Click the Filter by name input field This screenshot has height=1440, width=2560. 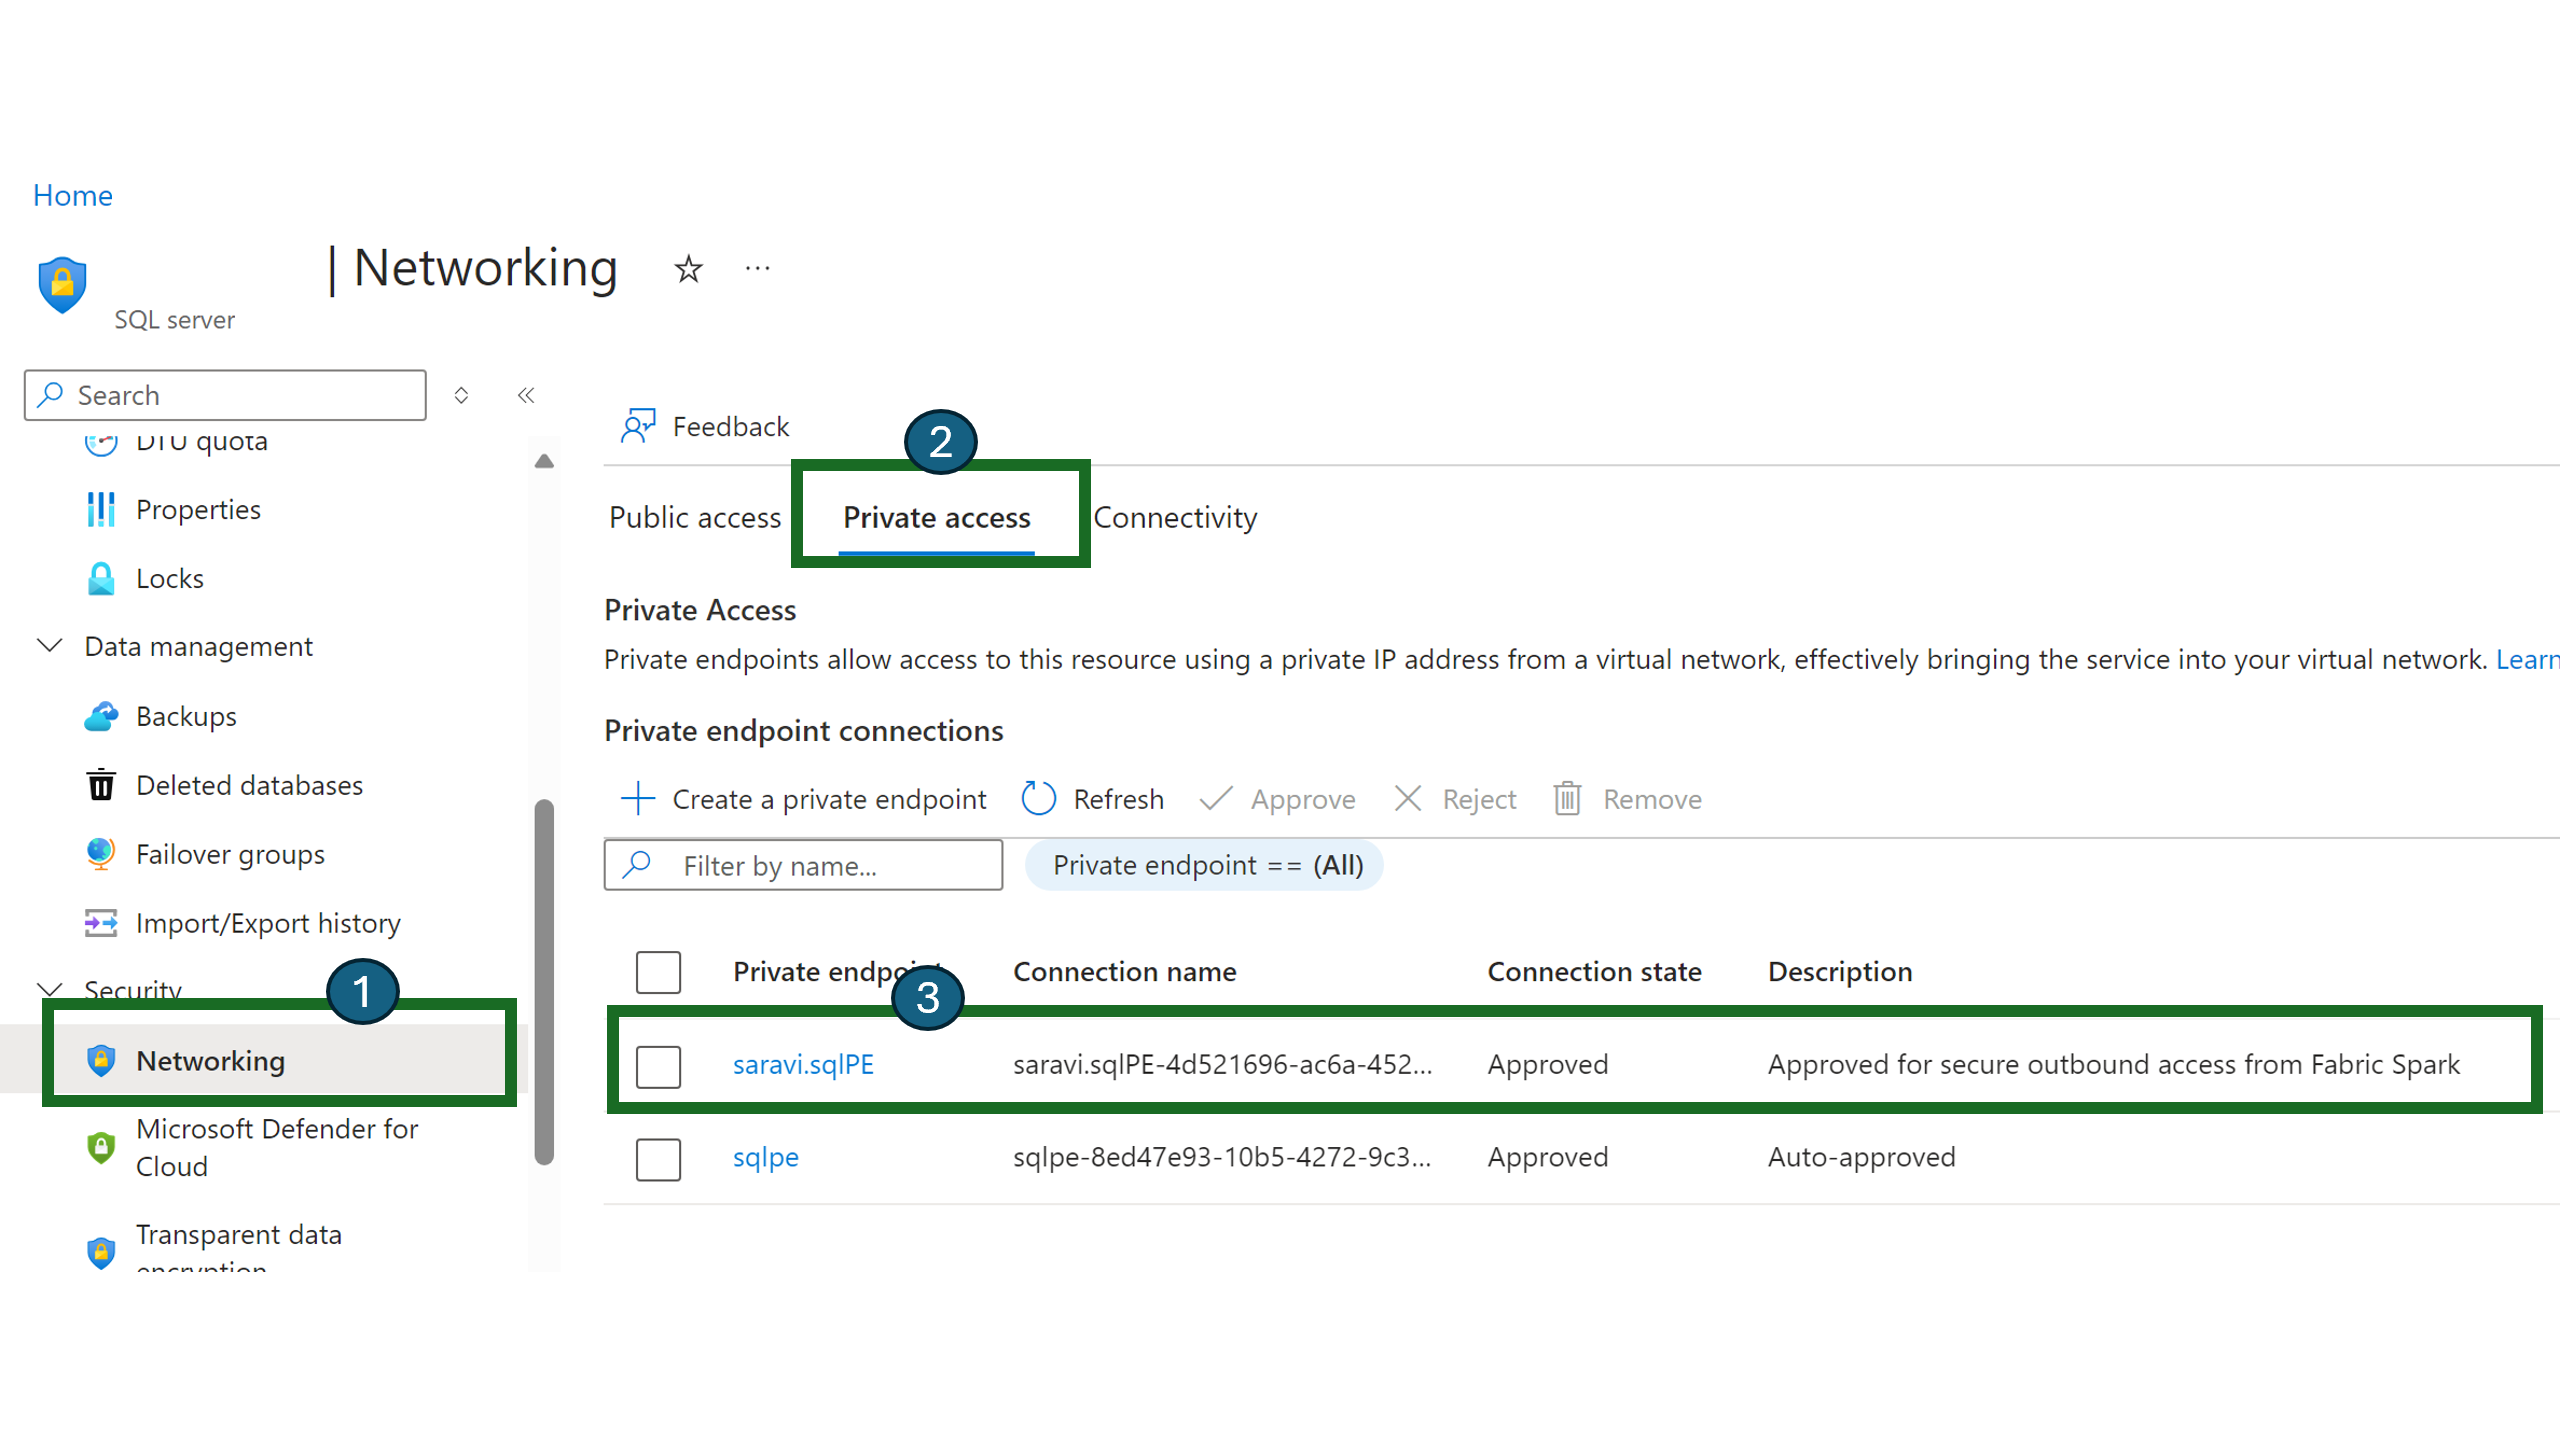point(802,863)
